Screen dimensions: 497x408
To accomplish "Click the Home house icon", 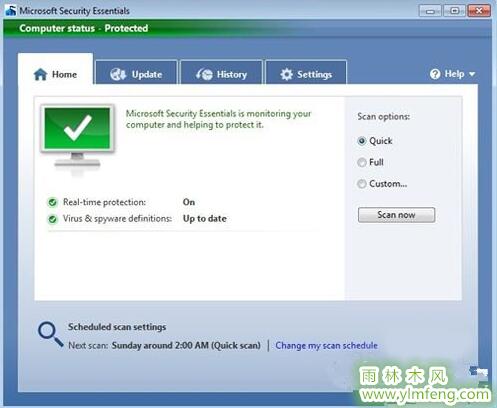I will tap(40, 74).
